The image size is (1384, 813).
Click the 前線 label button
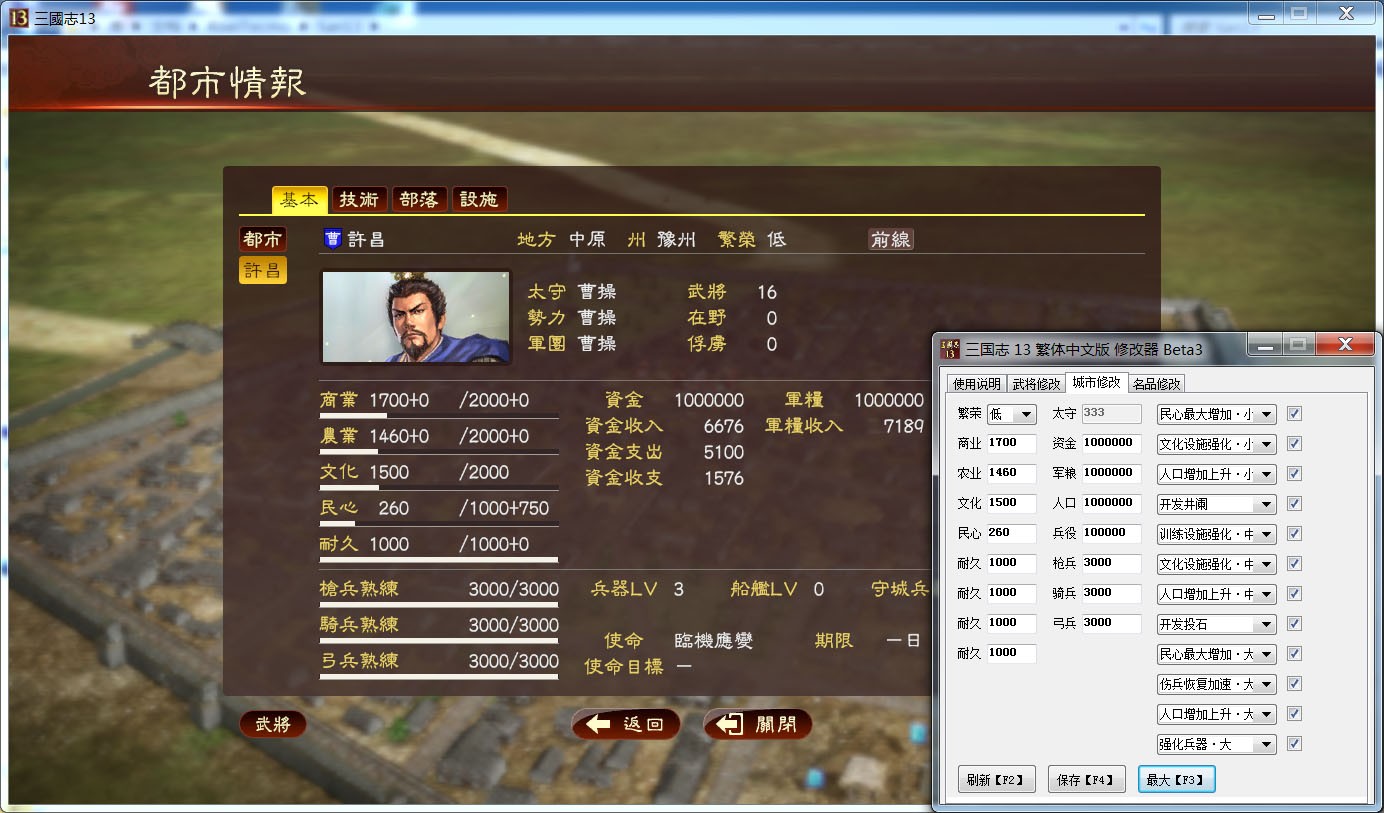(891, 240)
